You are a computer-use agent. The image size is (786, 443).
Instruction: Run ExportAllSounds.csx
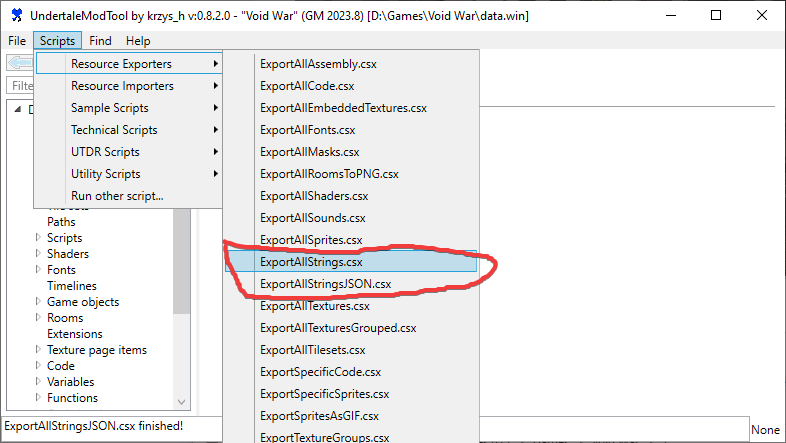[x=351, y=218]
